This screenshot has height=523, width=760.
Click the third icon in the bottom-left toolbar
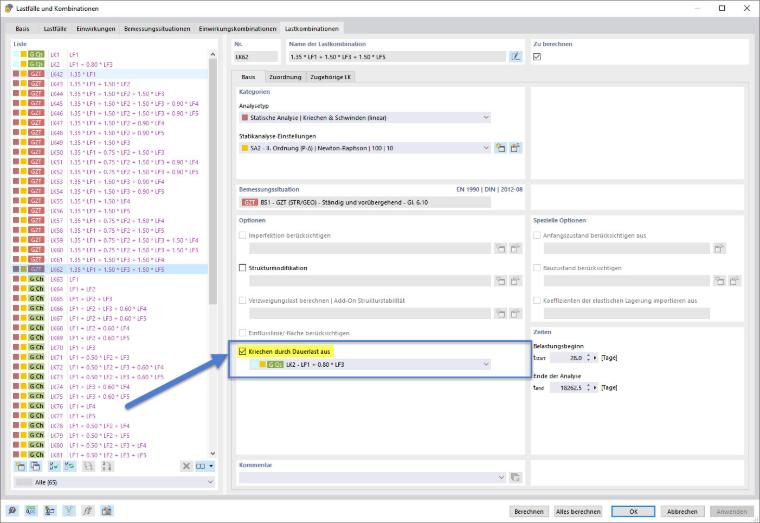tap(49, 510)
